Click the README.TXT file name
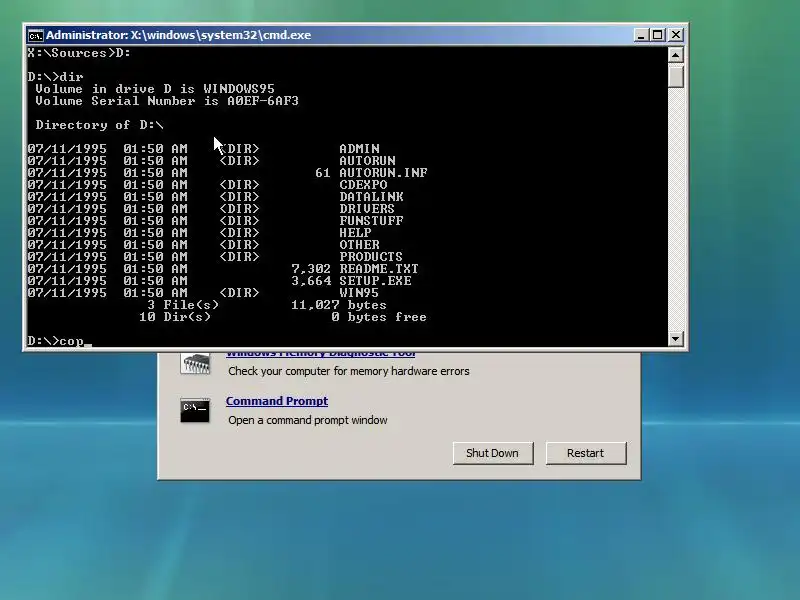800x600 pixels. click(x=379, y=269)
